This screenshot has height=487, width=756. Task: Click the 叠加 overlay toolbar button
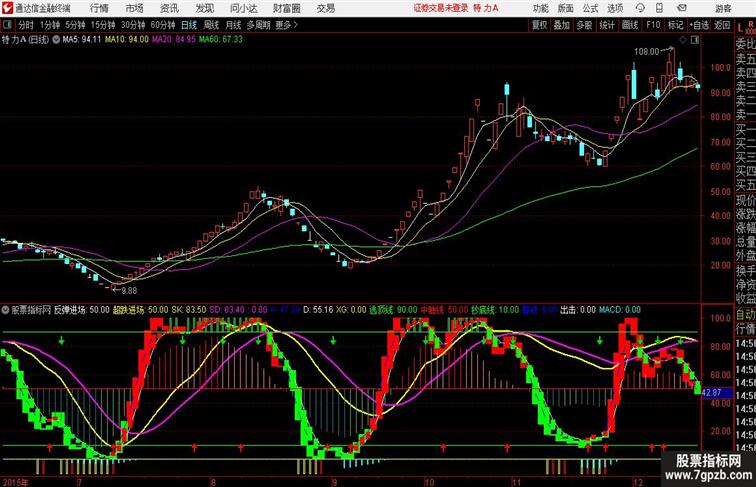tap(562, 25)
